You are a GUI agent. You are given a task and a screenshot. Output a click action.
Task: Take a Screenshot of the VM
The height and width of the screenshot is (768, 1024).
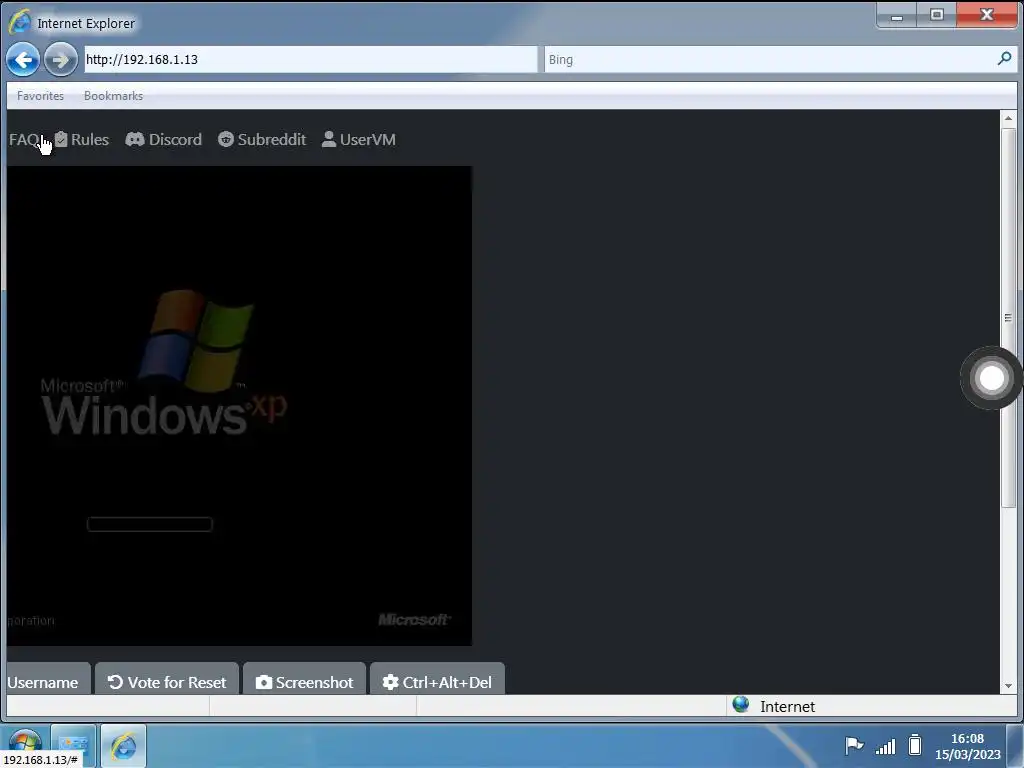tap(304, 679)
